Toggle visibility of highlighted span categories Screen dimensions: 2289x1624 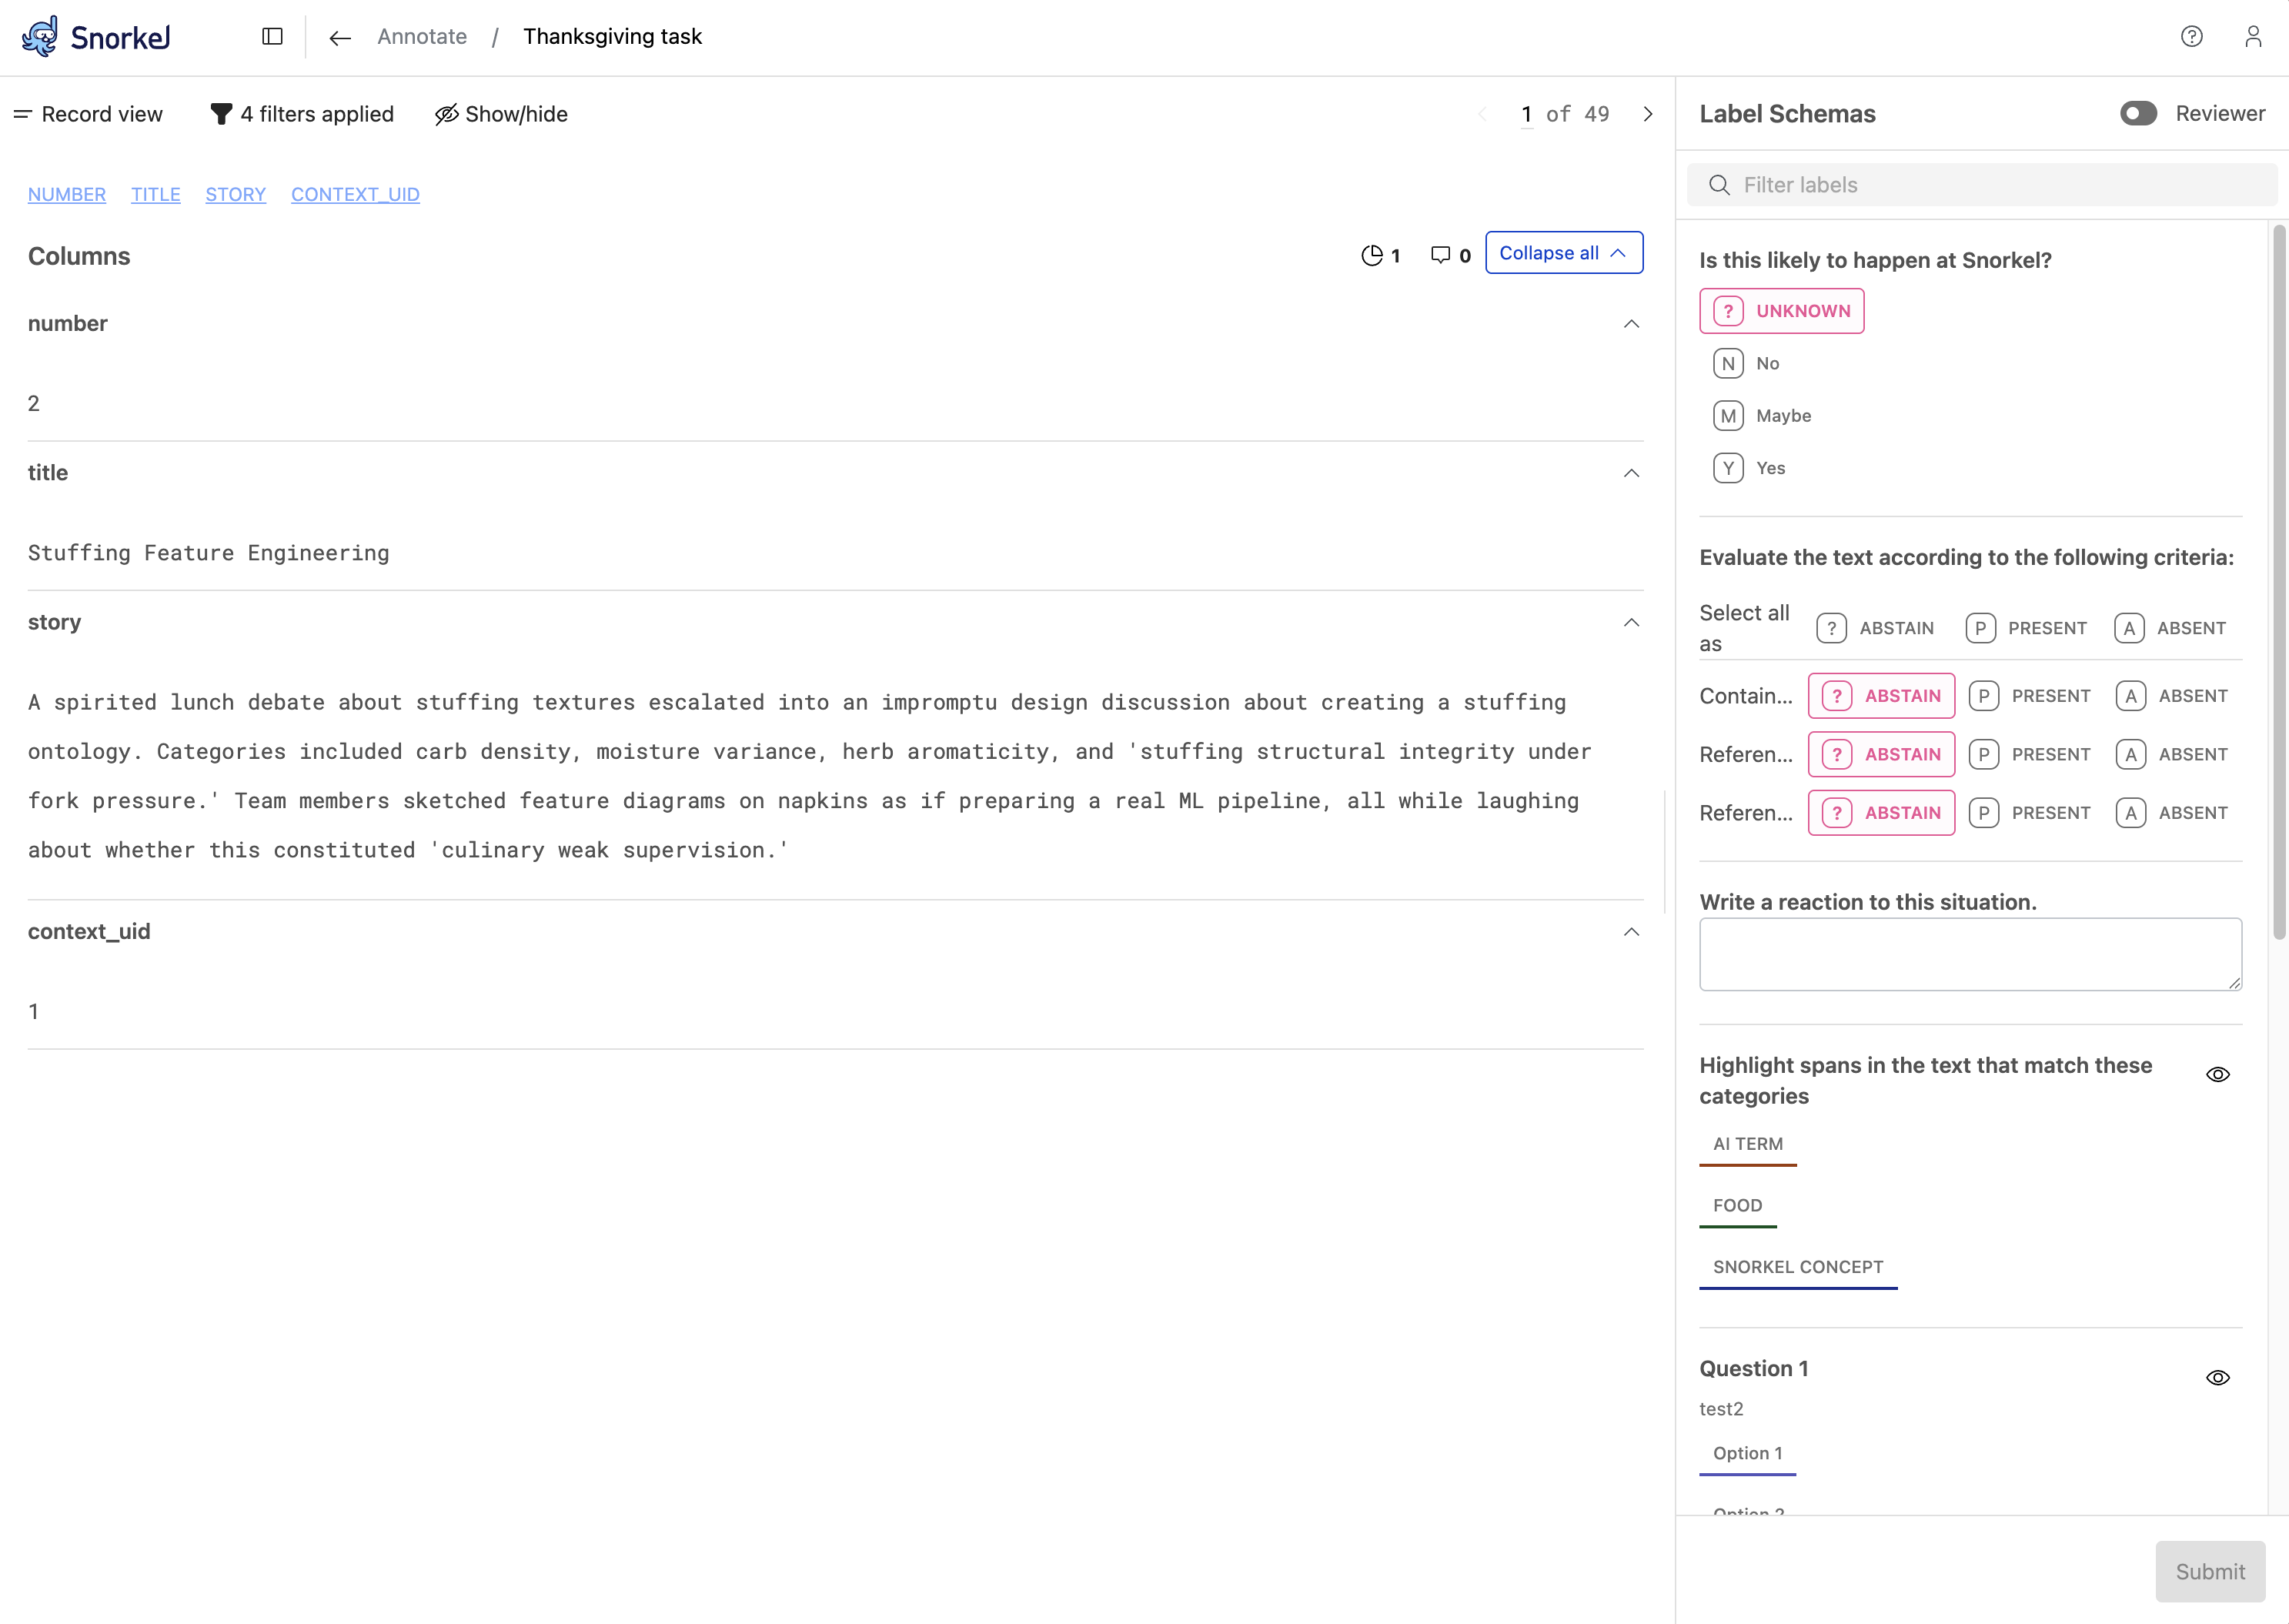click(x=2218, y=1074)
